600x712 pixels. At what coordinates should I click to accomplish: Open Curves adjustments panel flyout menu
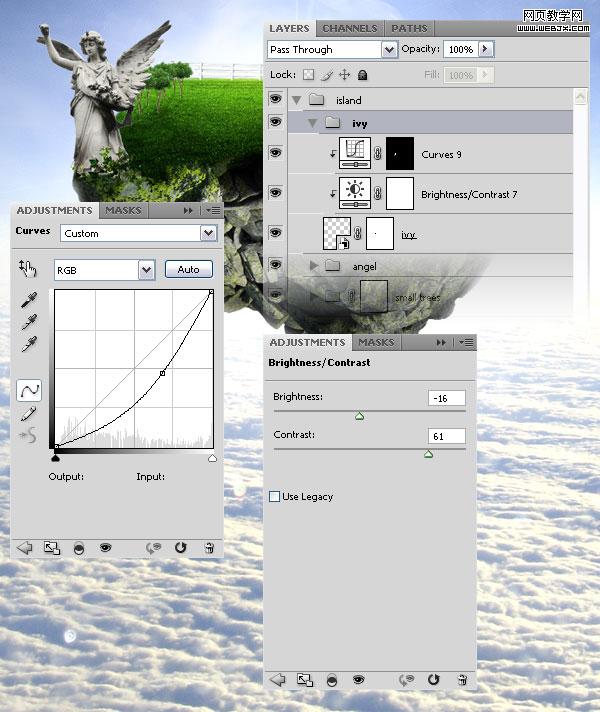tap(213, 210)
